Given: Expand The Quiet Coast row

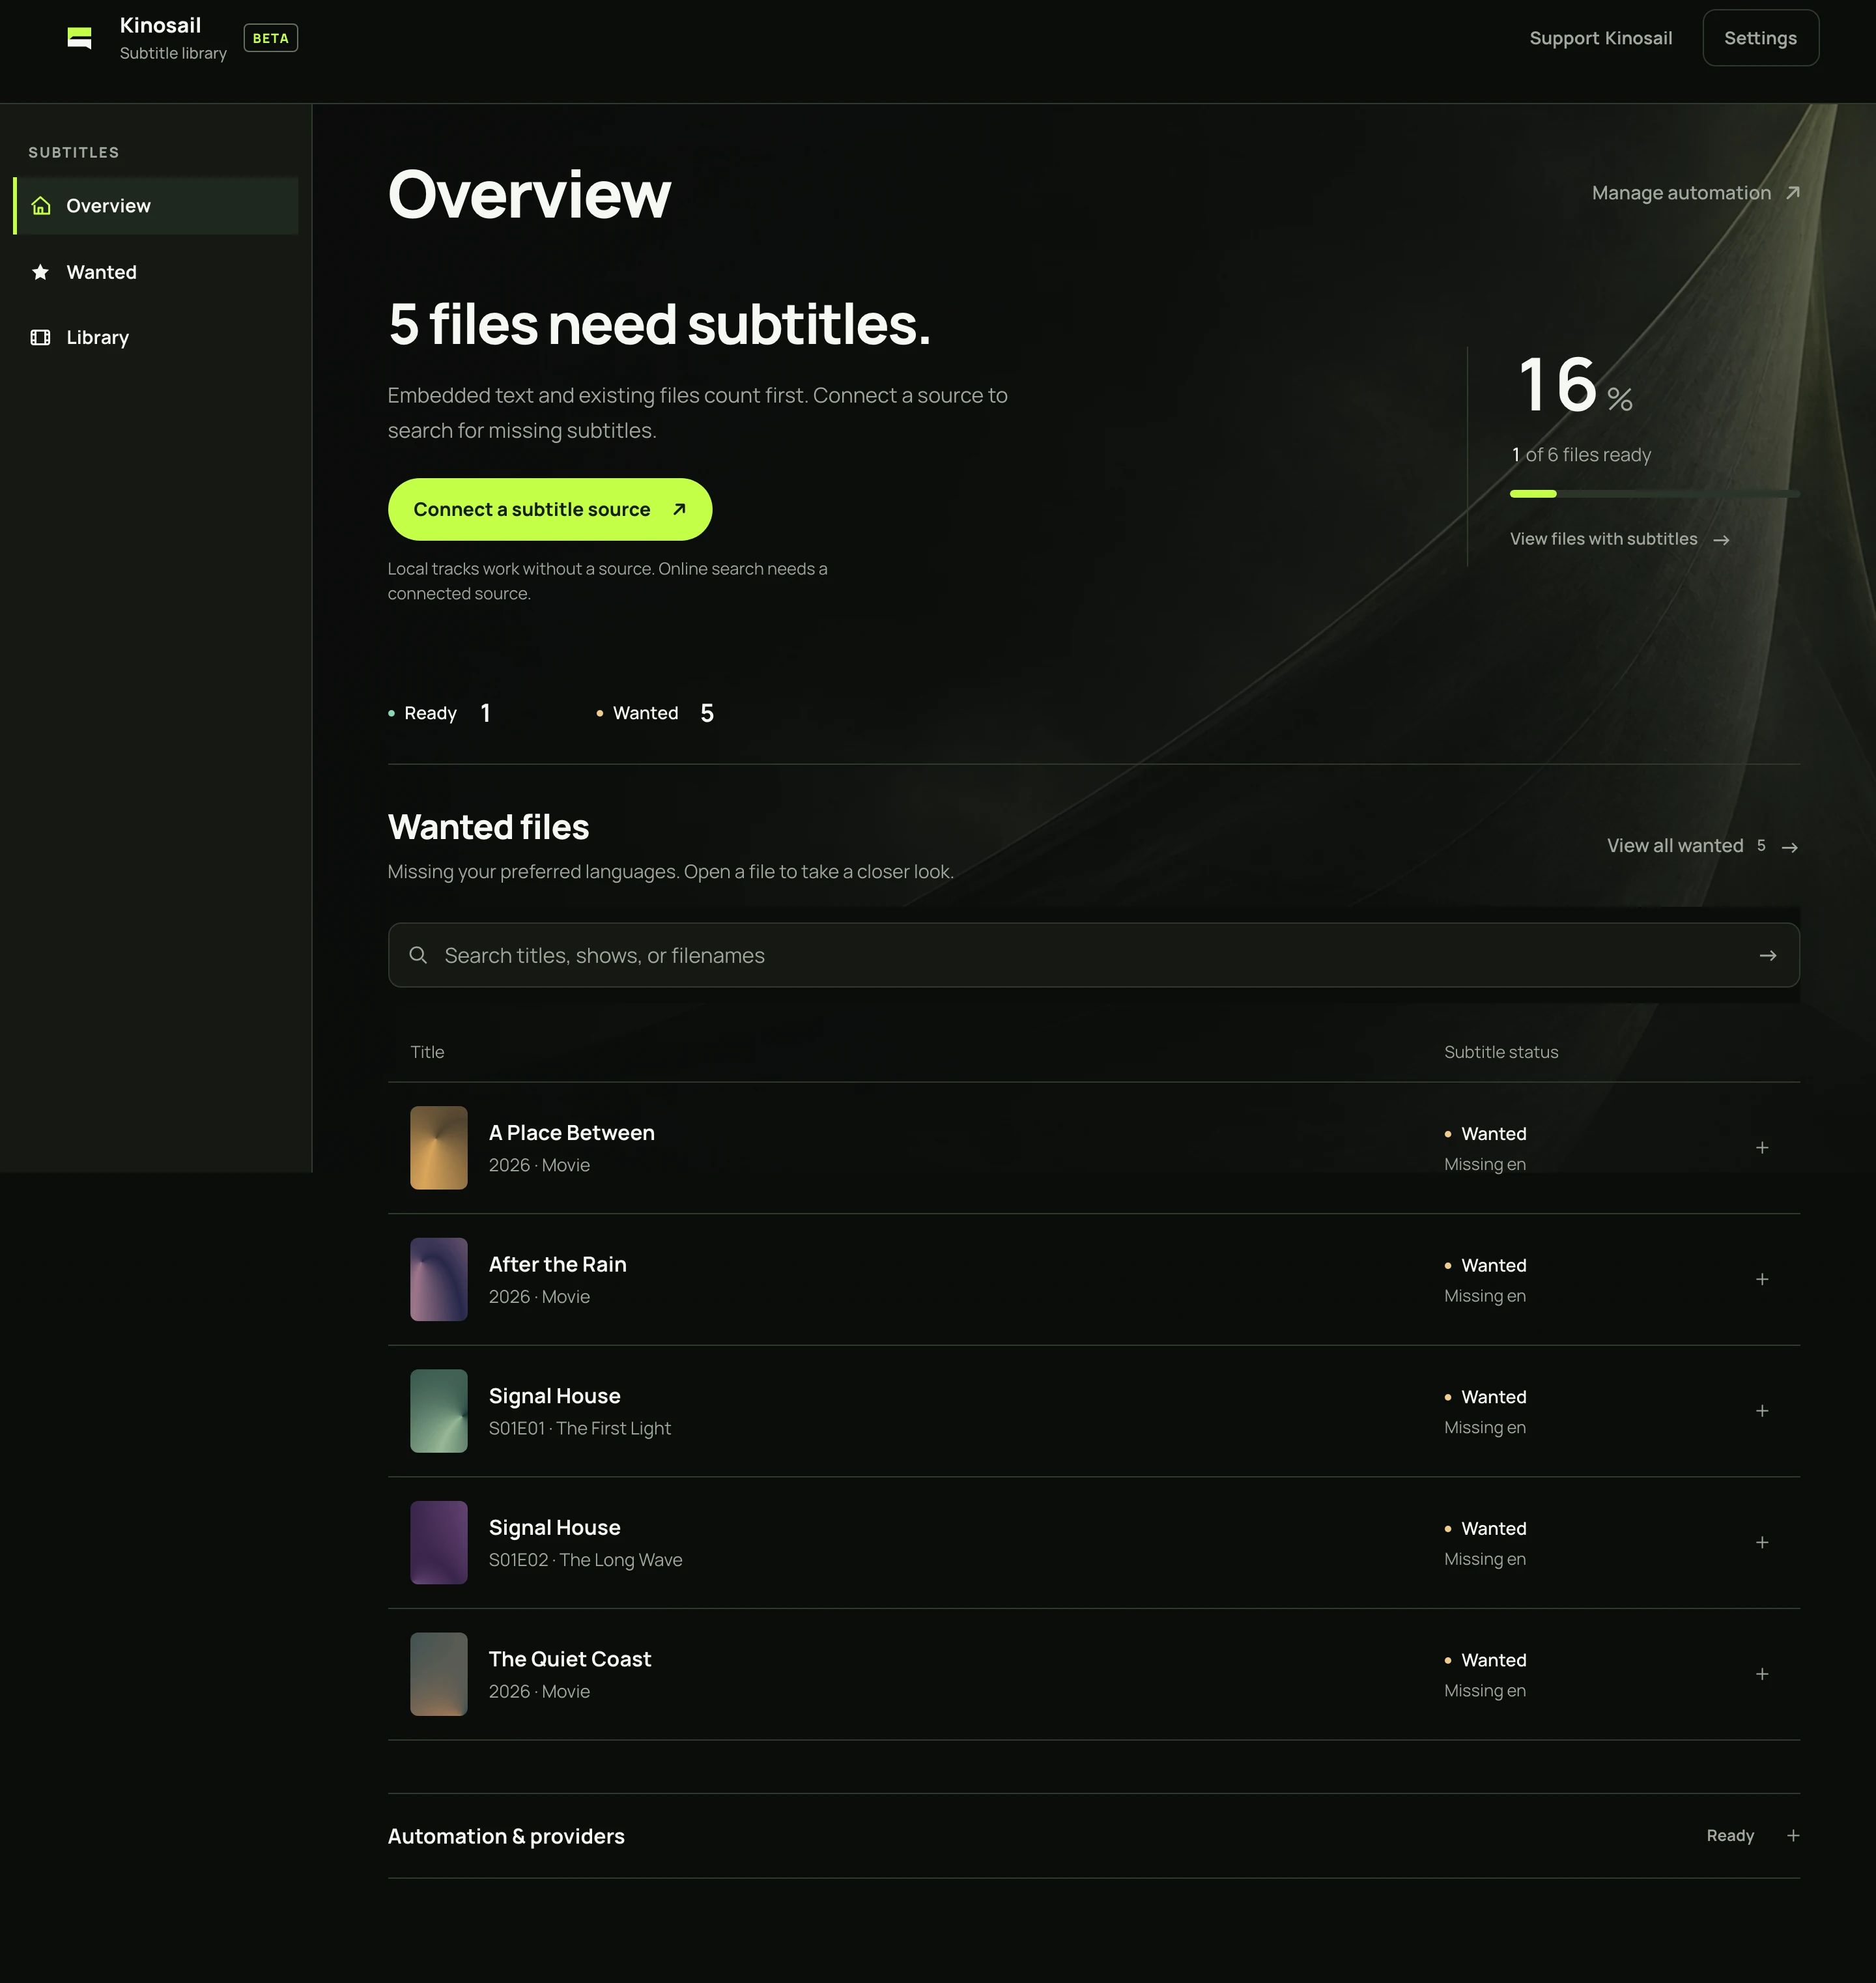Looking at the screenshot, I should point(1762,1674).
